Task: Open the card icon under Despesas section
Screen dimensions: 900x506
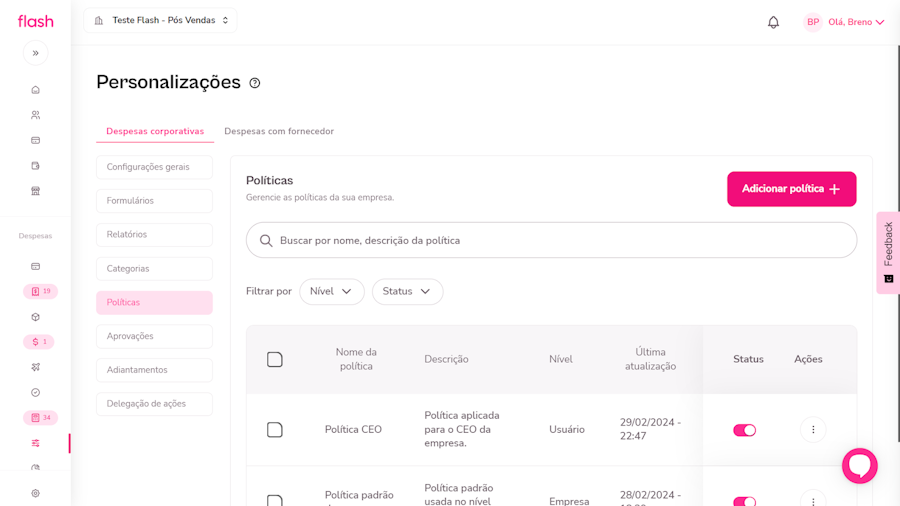Action: [x=36, y=266]
